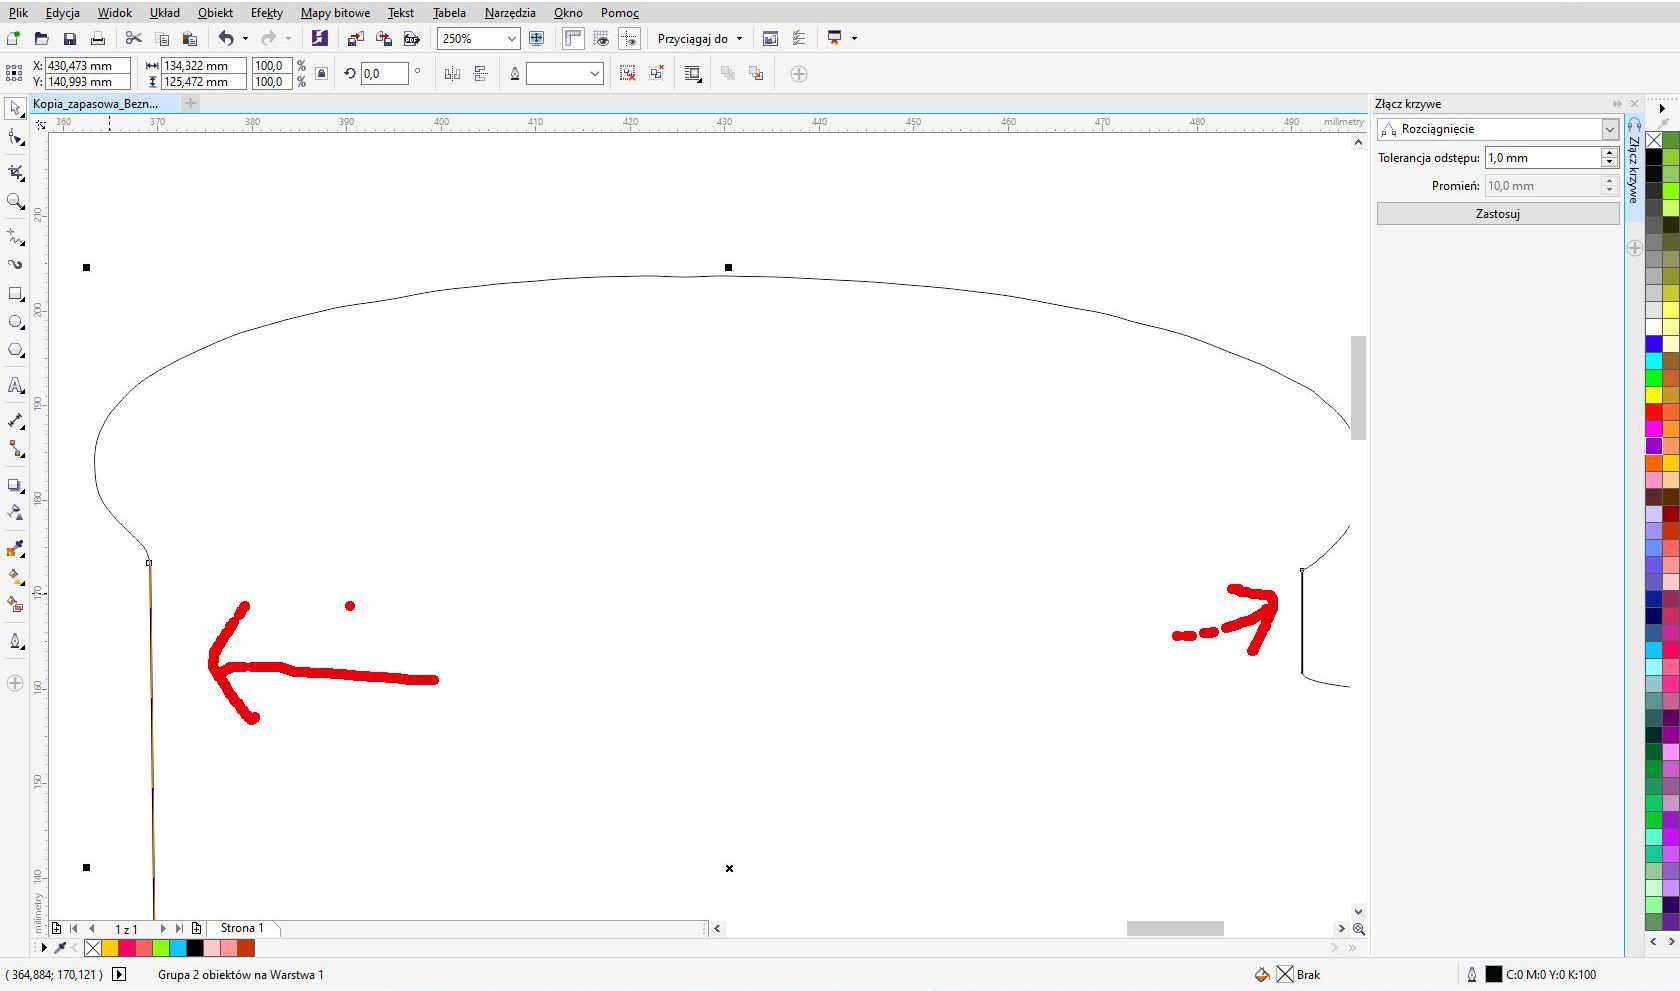
Task: Open the 250% zoom level dropdown
Action: (511, 39)
